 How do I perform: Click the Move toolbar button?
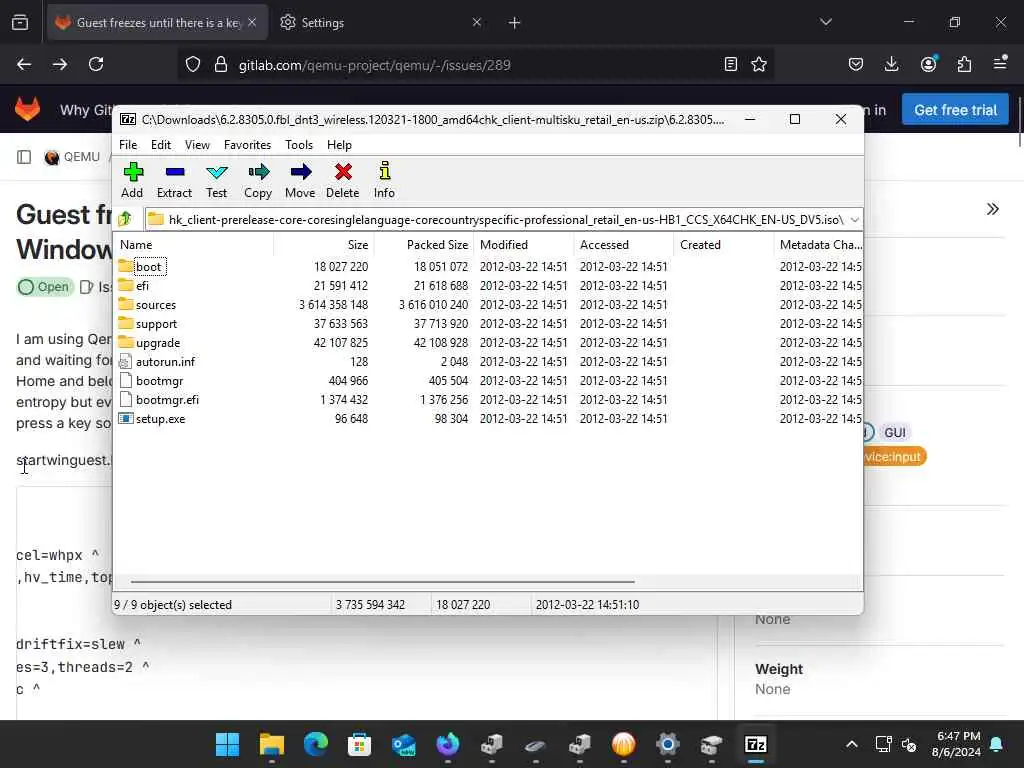coord(300,180)
